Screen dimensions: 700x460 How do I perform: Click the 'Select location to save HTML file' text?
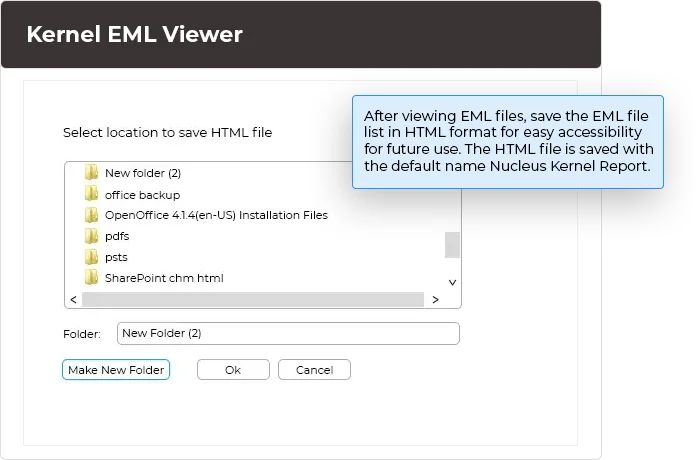click(167, 133)
